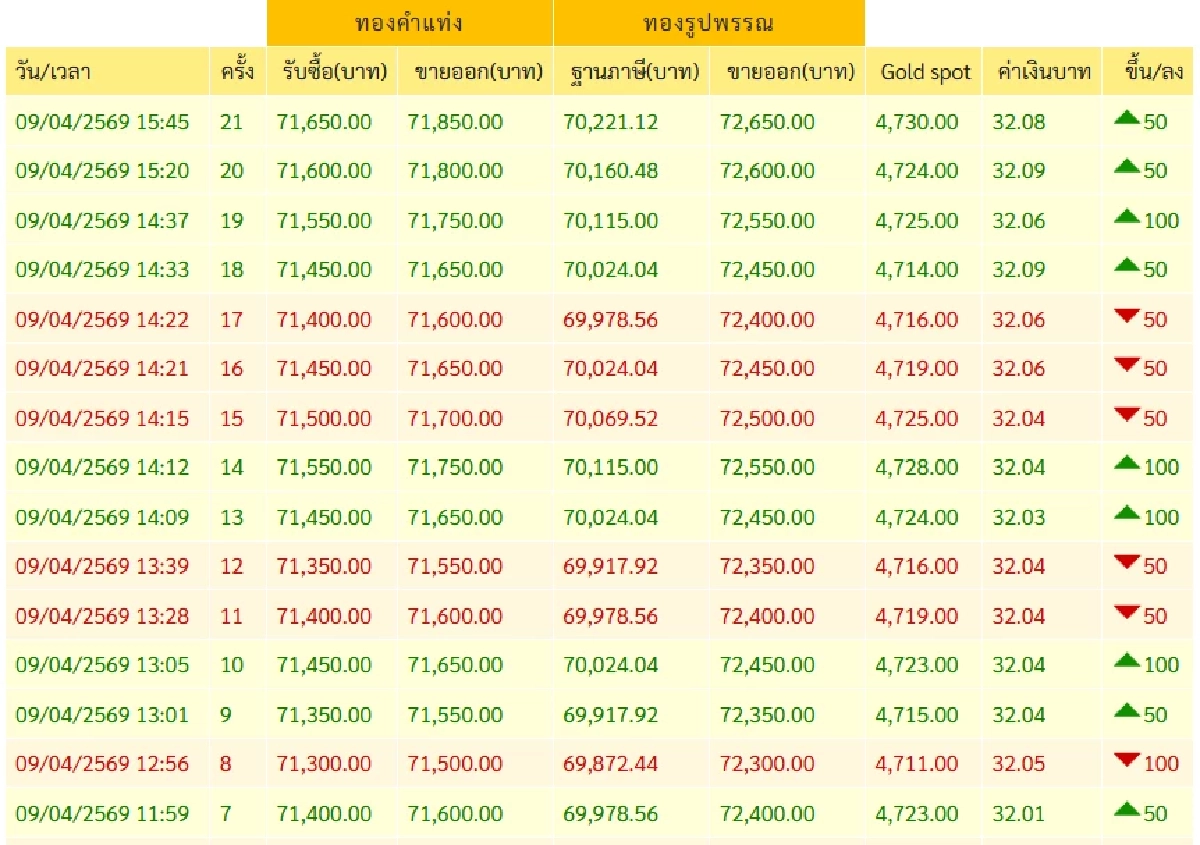Click the green up arrow for update 19
The image size is (1200, 845).
coord(1127,217)
